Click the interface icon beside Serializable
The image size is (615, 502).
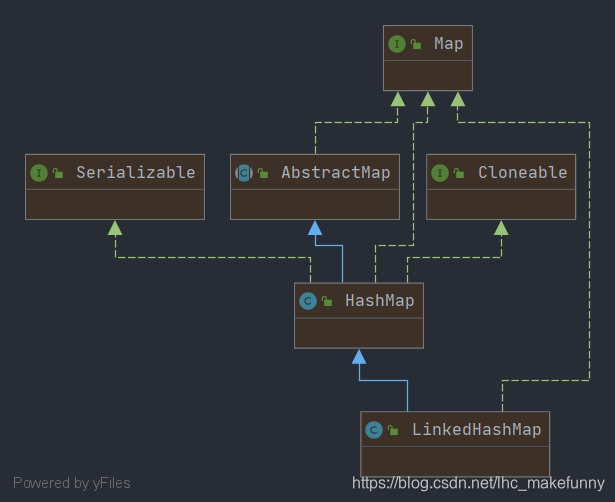pos(39,173)
